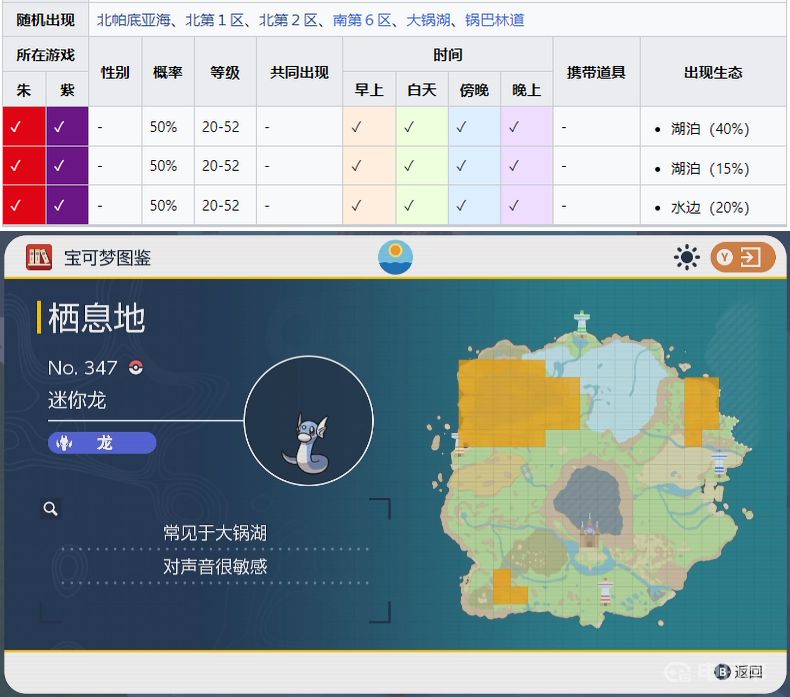Image resolution: width=790 pixels, height=697 pixels.
Task: Select the 龙 type badge
Action: 102,443
